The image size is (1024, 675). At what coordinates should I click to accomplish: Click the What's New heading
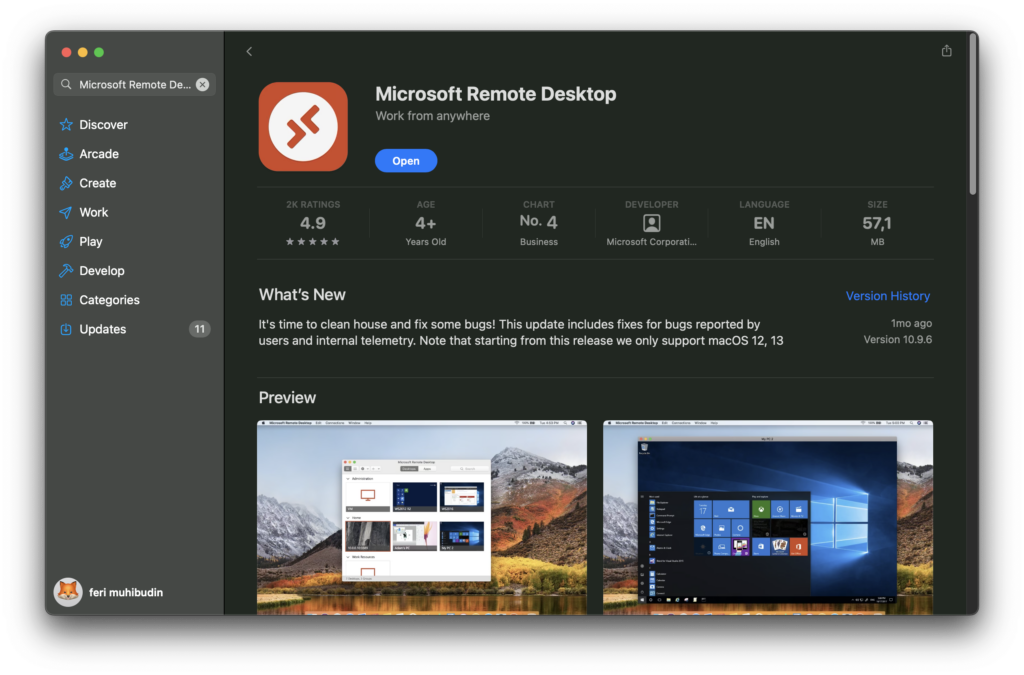coord(302,294)
